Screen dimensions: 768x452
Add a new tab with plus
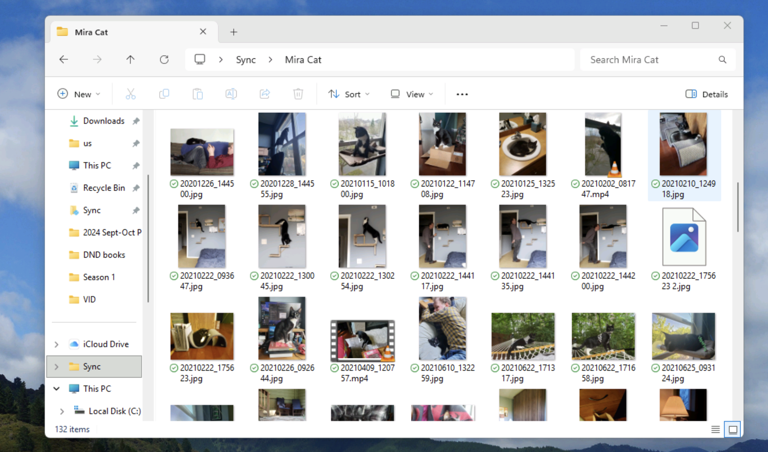click(x=234, y=32)
